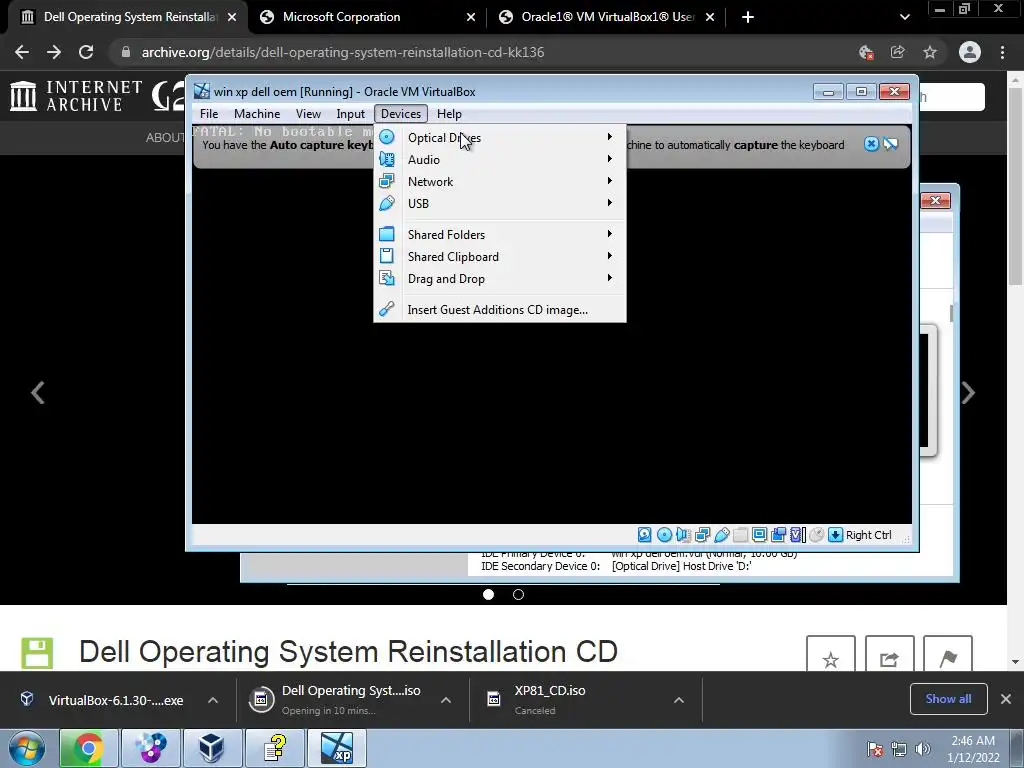Open the Chrome tab search chevron
This screenshot has width=1024, height=768.
pos(904,17)
